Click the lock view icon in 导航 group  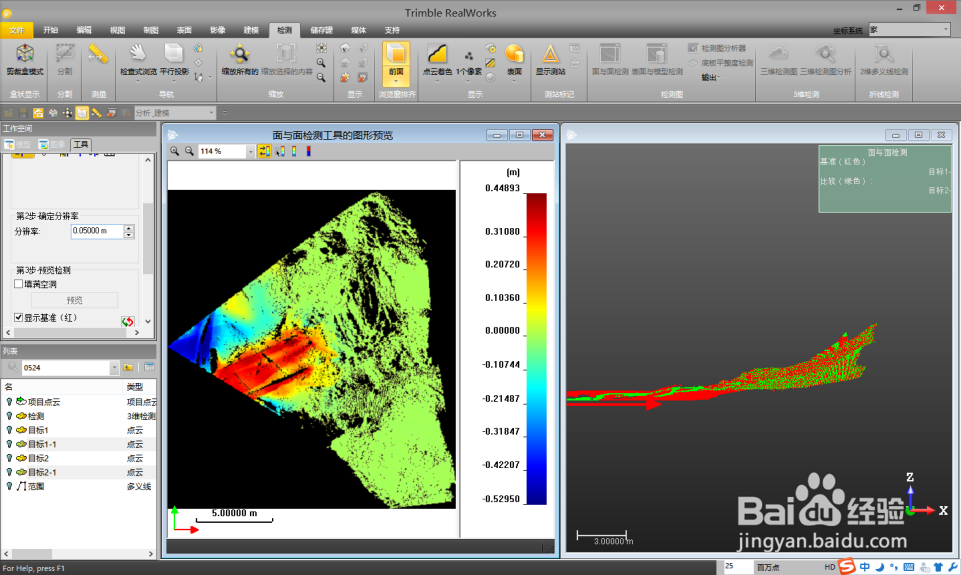[199, 48]
